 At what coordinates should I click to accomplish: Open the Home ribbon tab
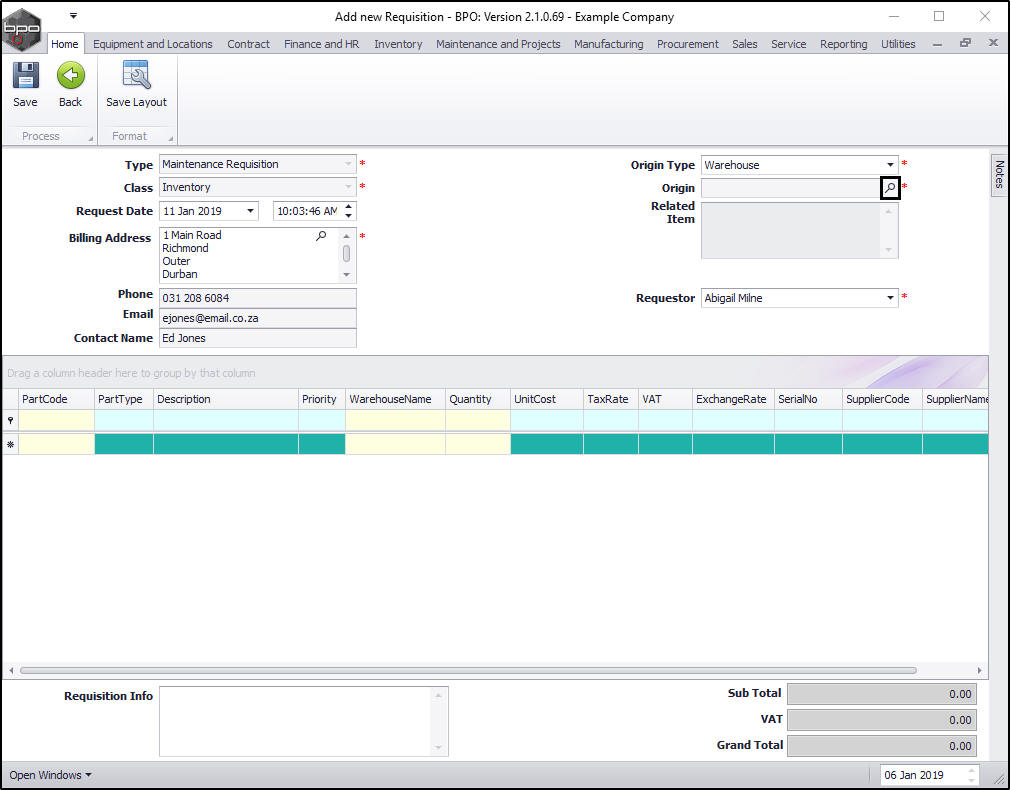[x=64, y=44]
